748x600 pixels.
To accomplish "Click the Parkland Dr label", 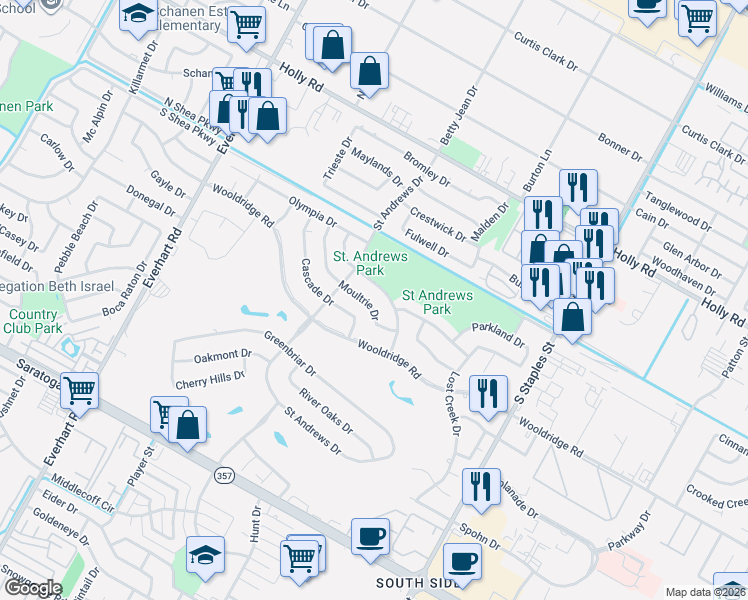I will click(498, 335).
